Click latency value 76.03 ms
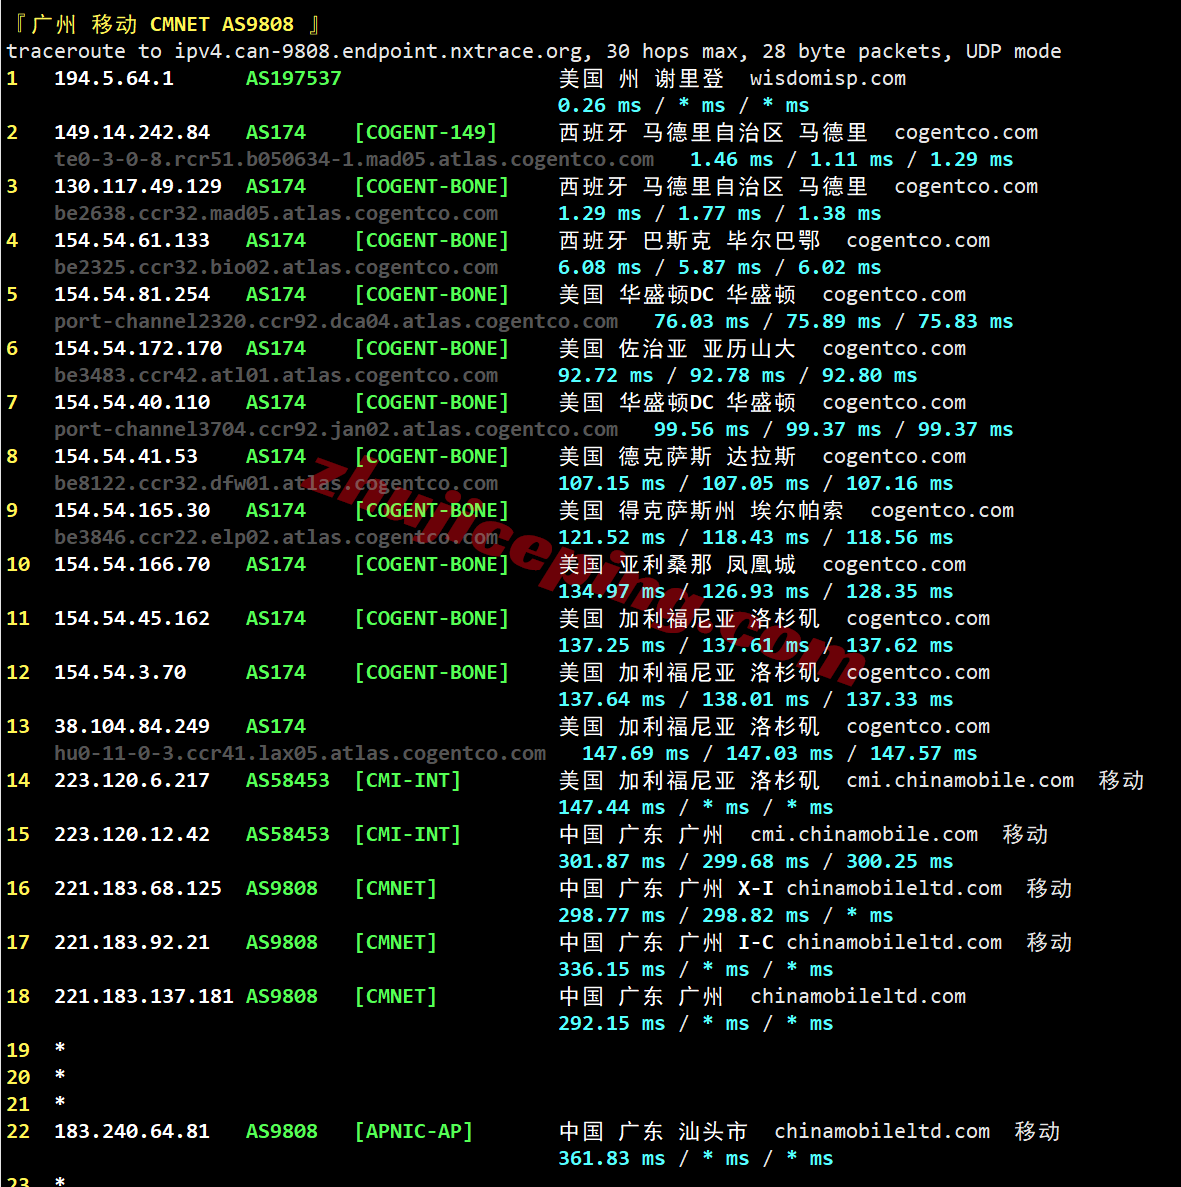Viewport: 1181px width, 1187px height. tap(702, 322)
